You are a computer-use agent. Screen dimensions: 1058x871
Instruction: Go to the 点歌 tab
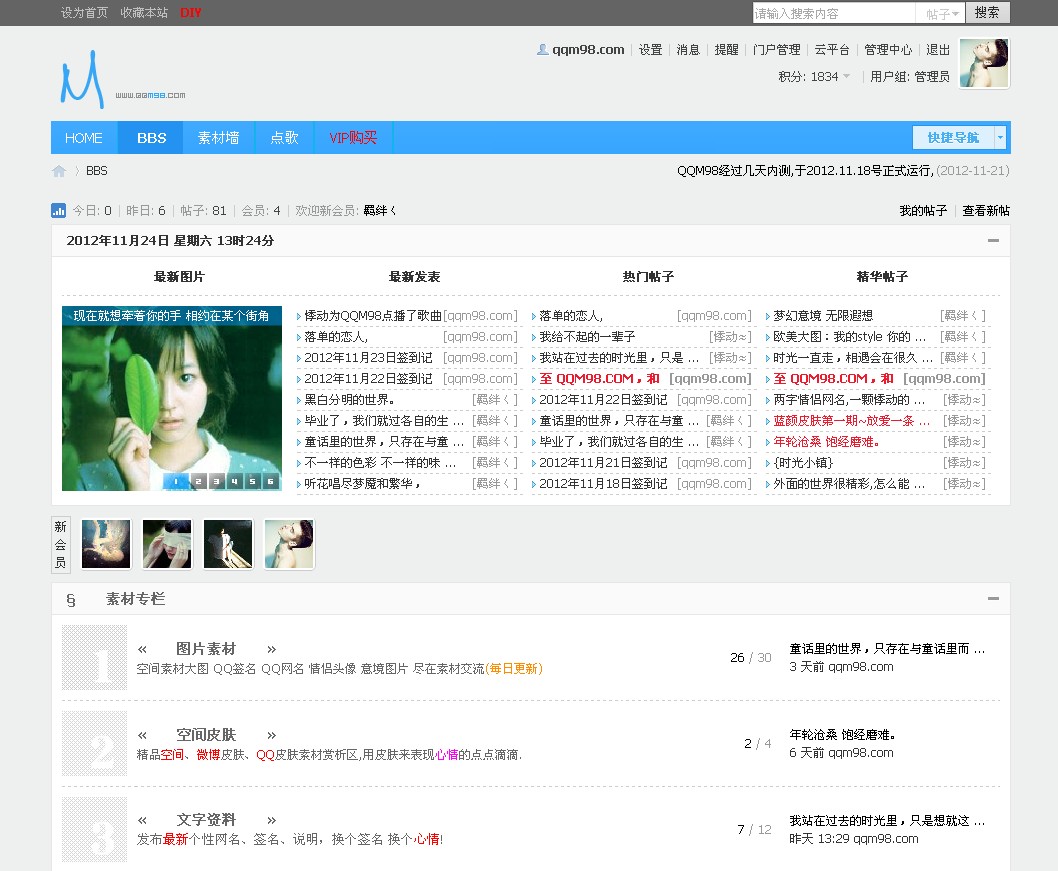click(x=284, y=138)
